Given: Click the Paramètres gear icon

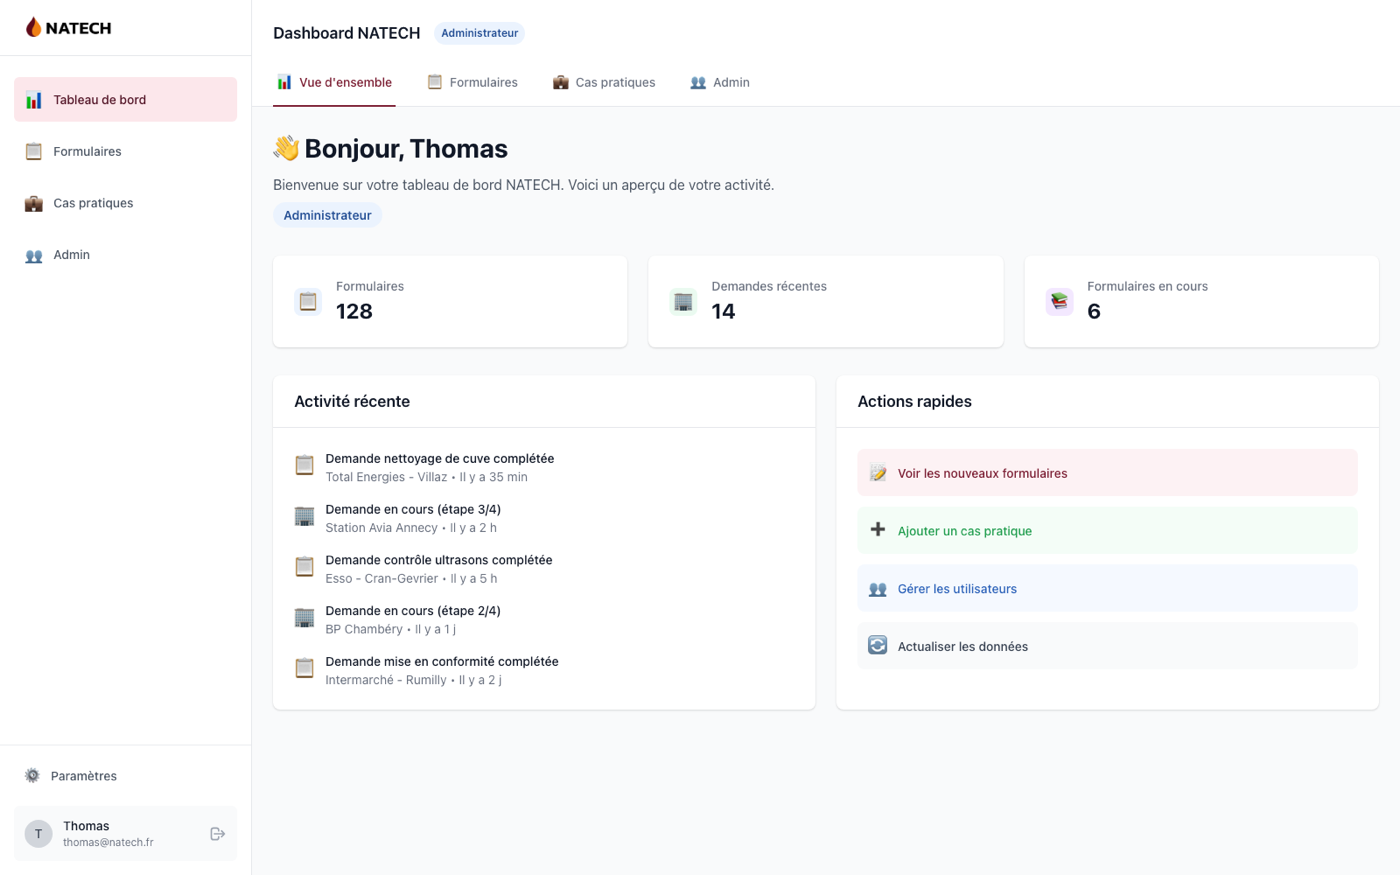Looking at the screenshot, I should (x=32, y=776).
